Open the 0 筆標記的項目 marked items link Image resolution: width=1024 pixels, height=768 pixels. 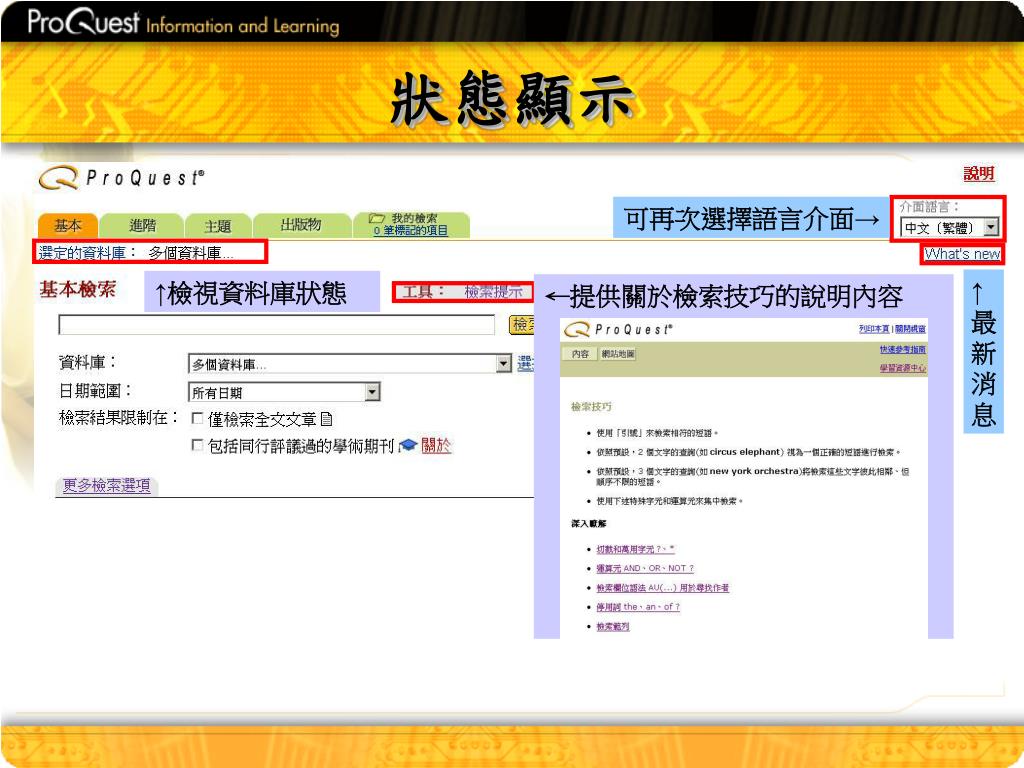(x=410, y=231)
